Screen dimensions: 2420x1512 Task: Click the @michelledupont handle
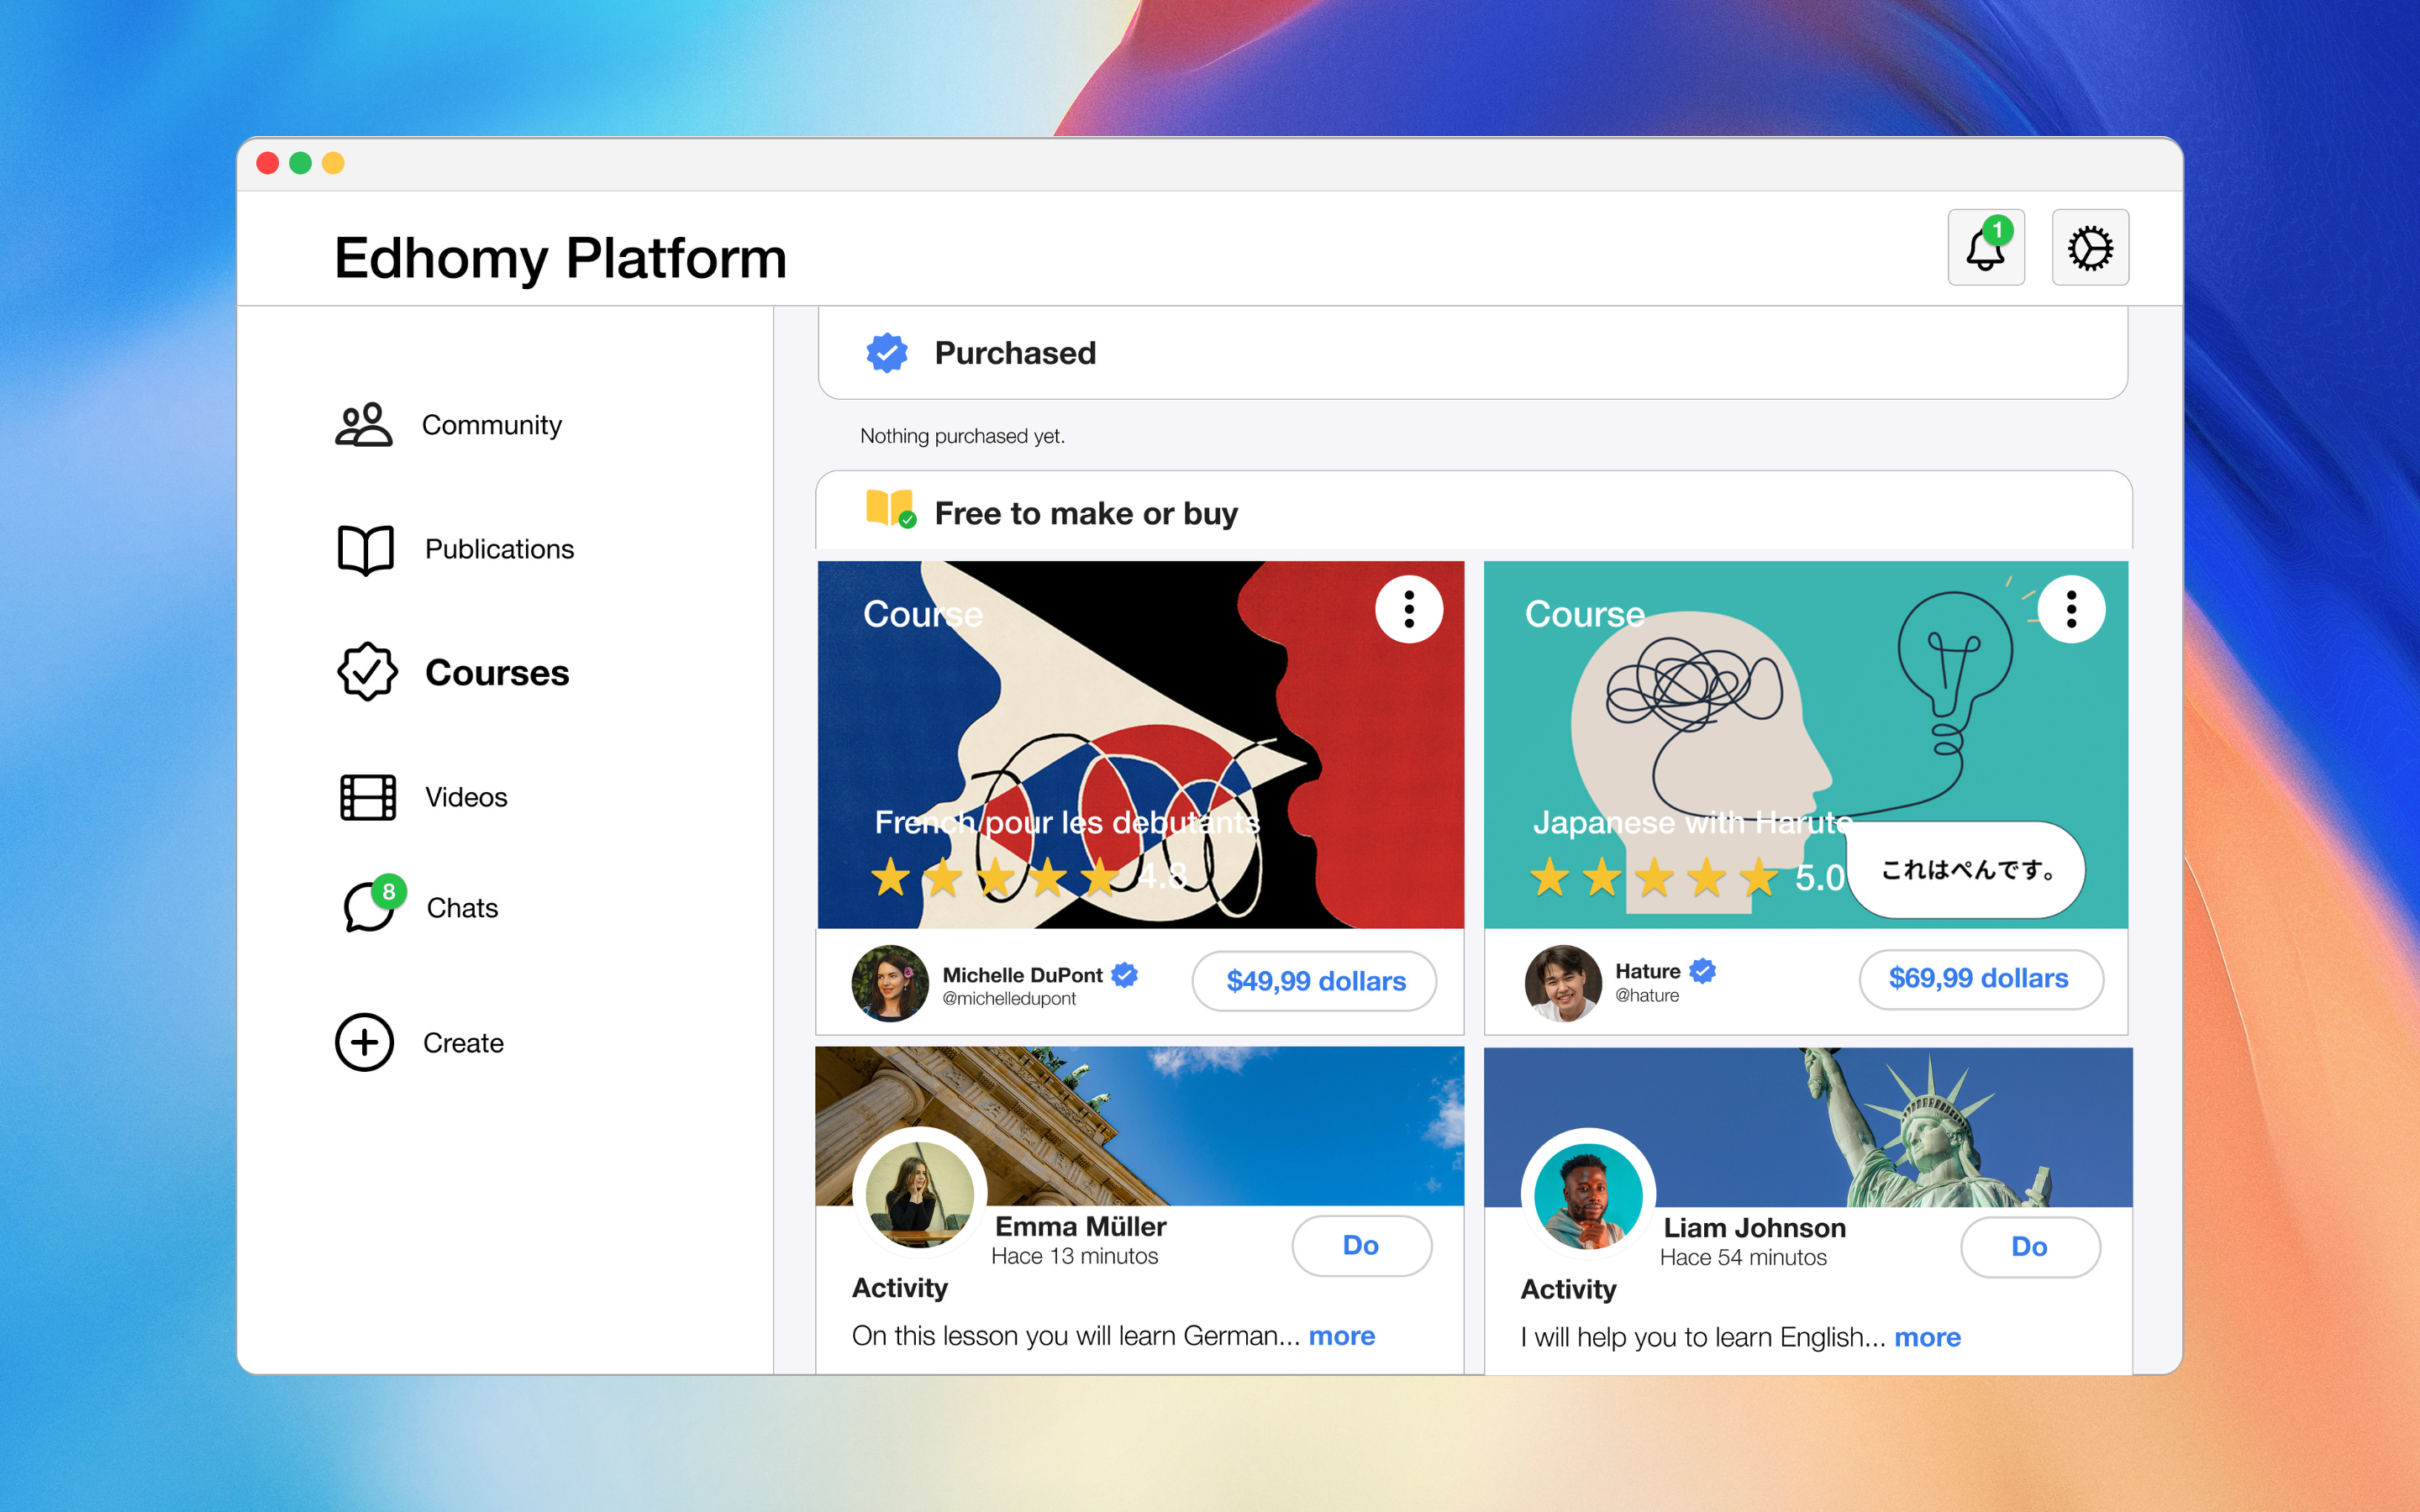click(1009, 999)
